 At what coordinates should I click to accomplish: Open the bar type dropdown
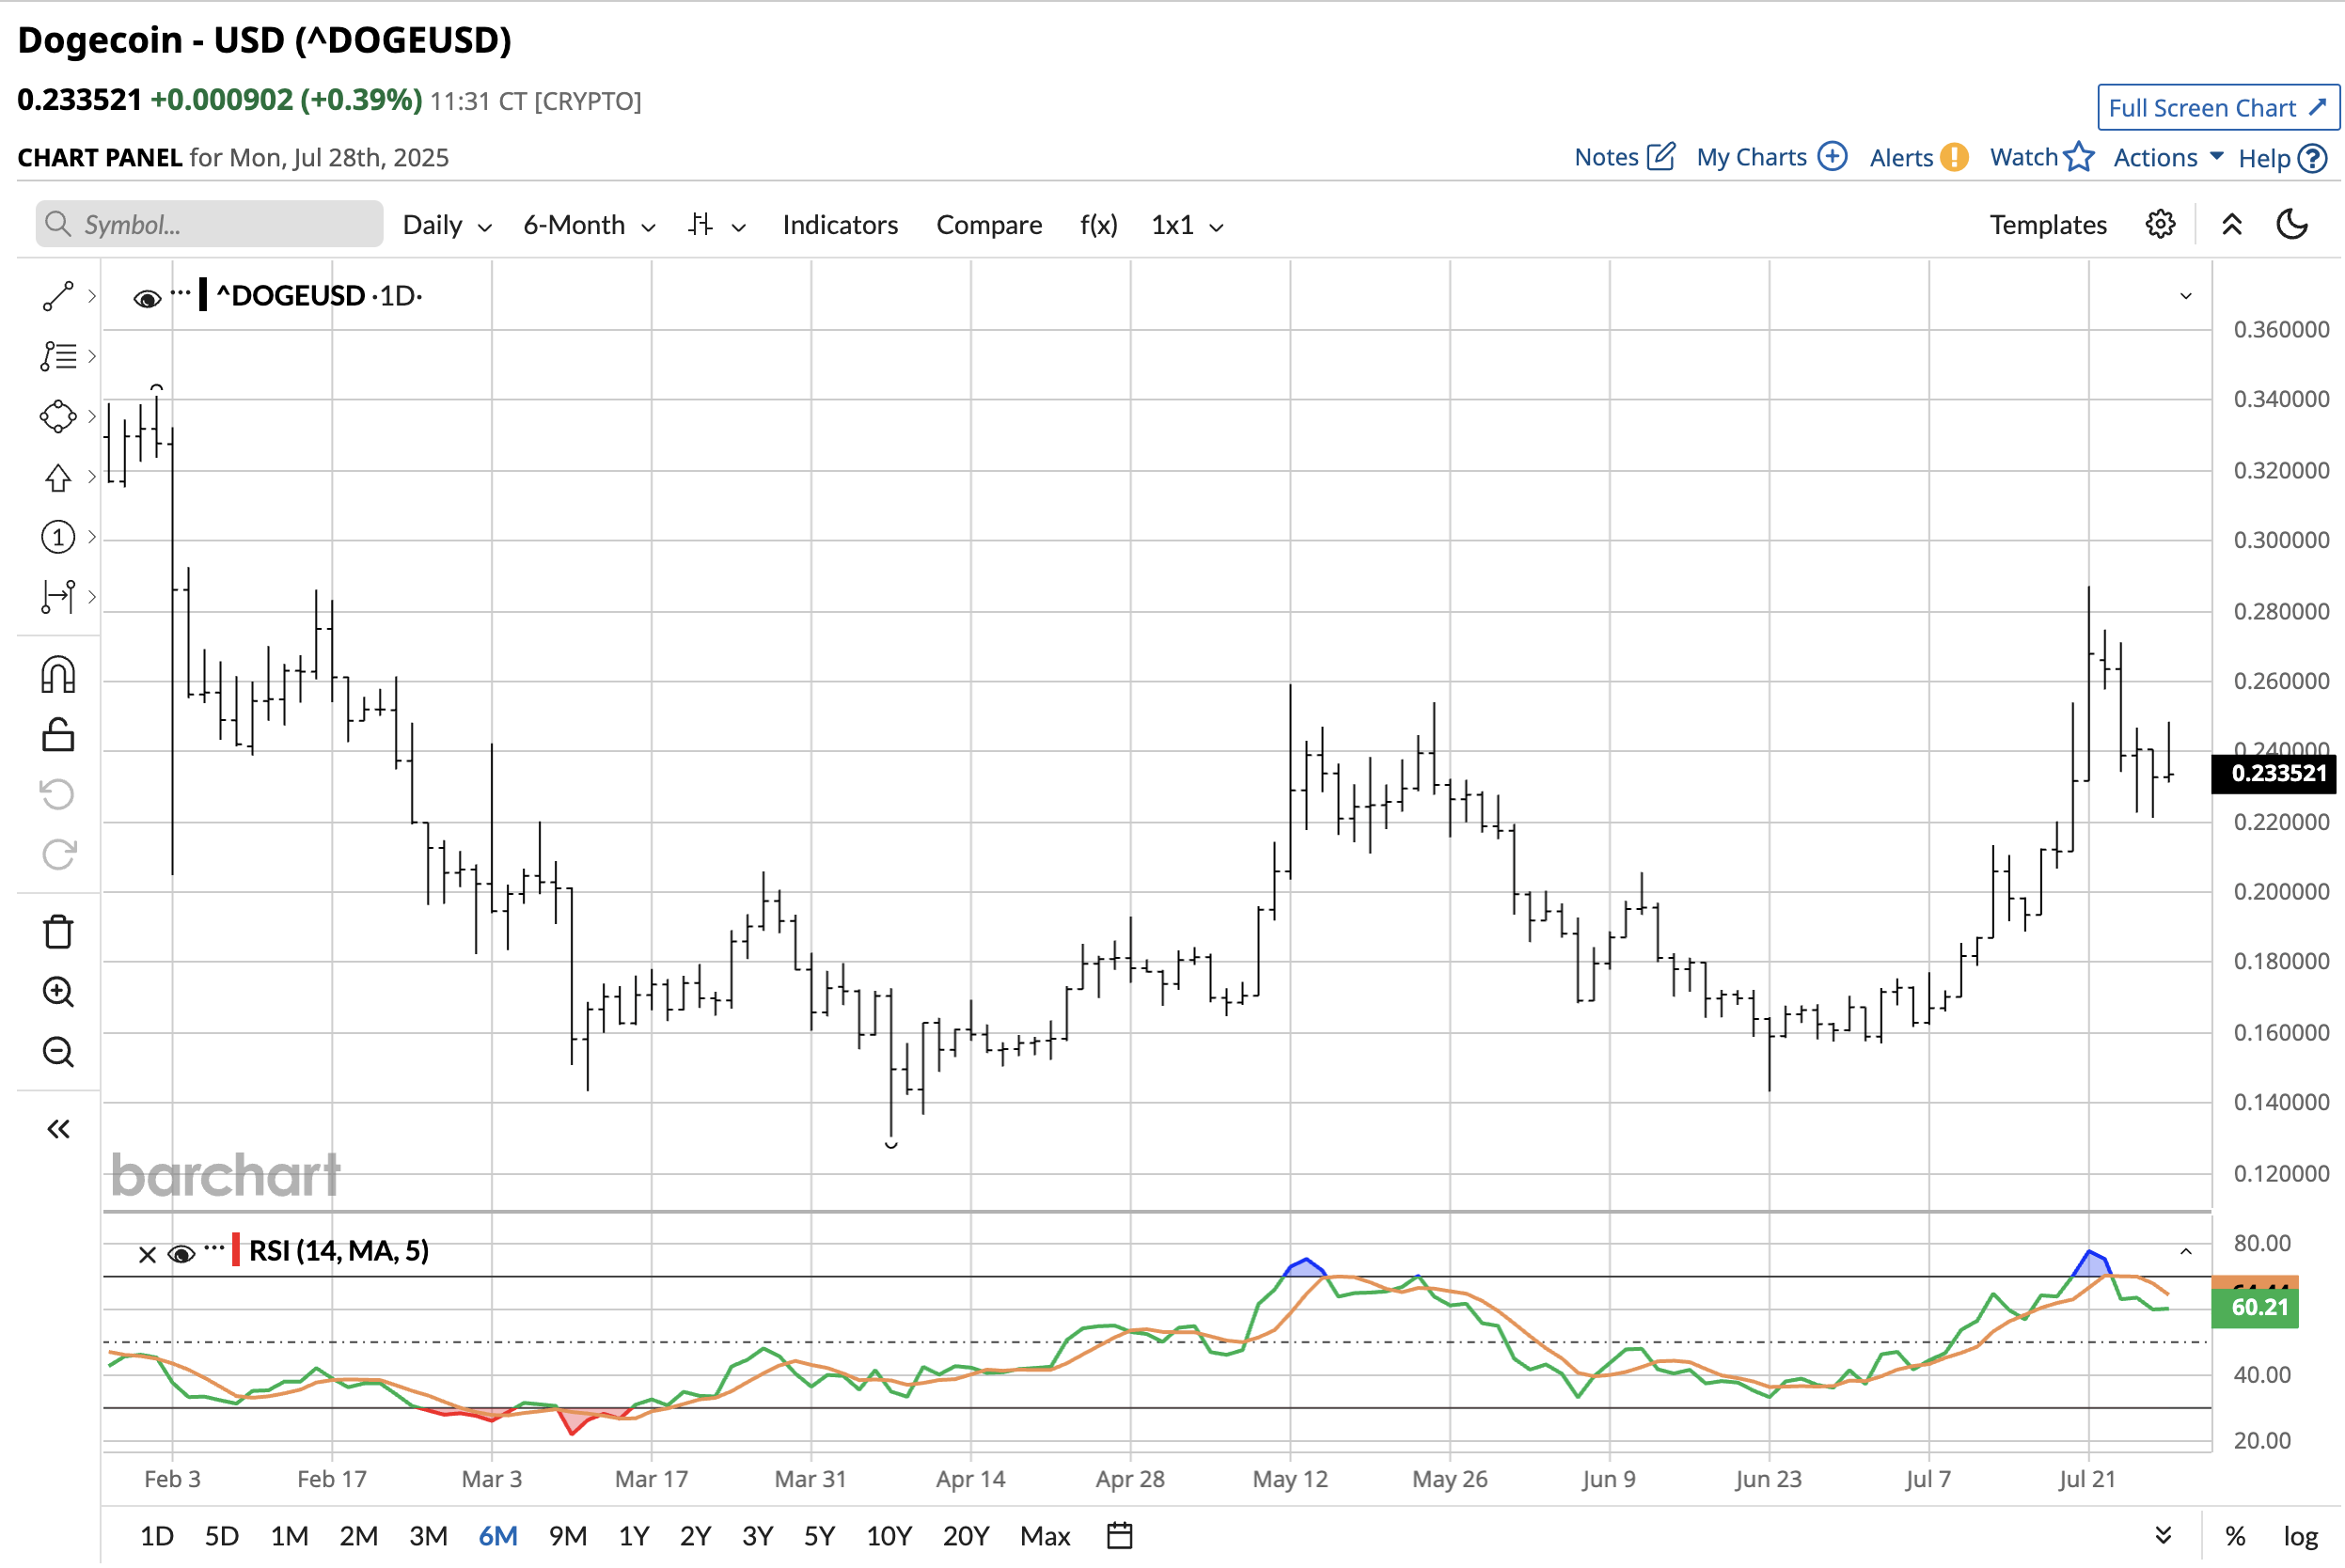pyautogui.click(x=717, y=225)
